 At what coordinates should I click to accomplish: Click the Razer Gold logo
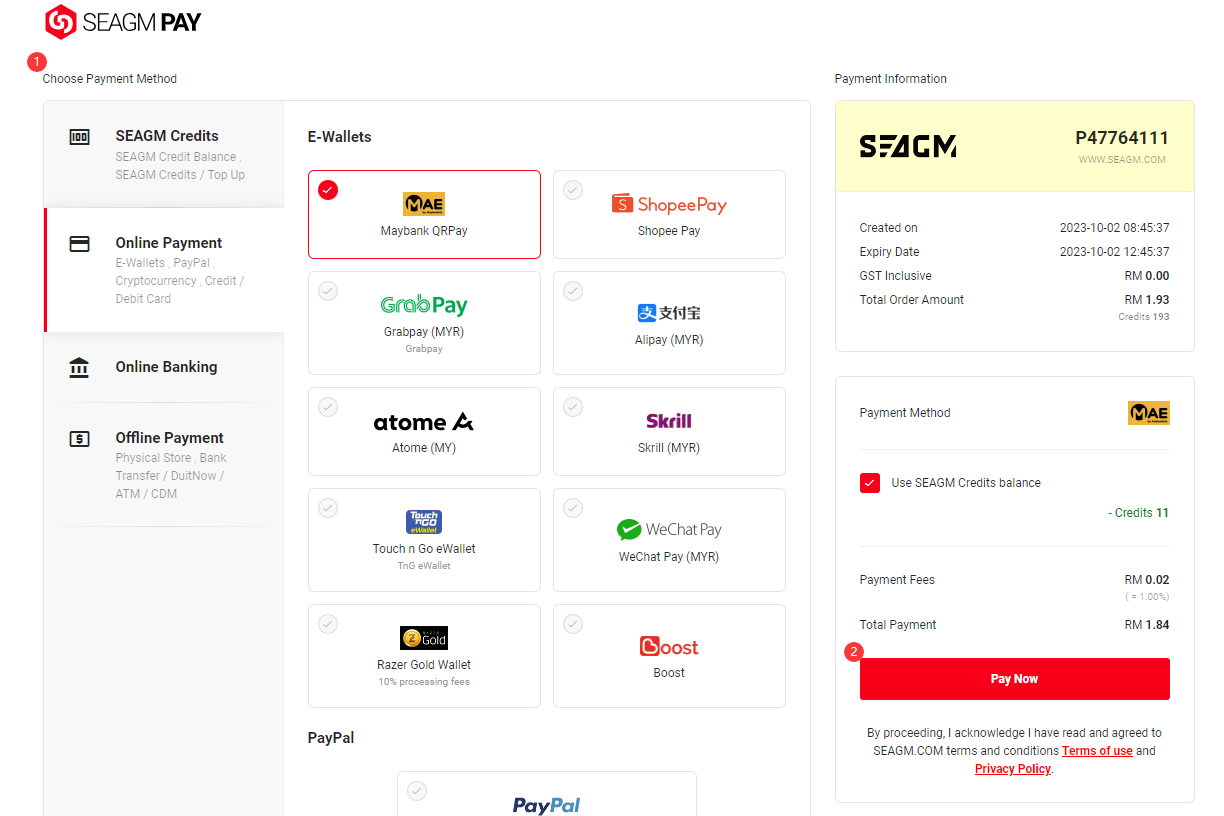point(424,638)
